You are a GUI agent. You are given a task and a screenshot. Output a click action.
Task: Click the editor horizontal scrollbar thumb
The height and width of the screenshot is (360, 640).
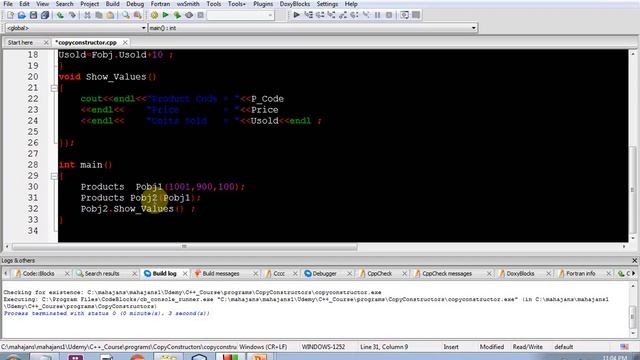[x=184, y=247]
